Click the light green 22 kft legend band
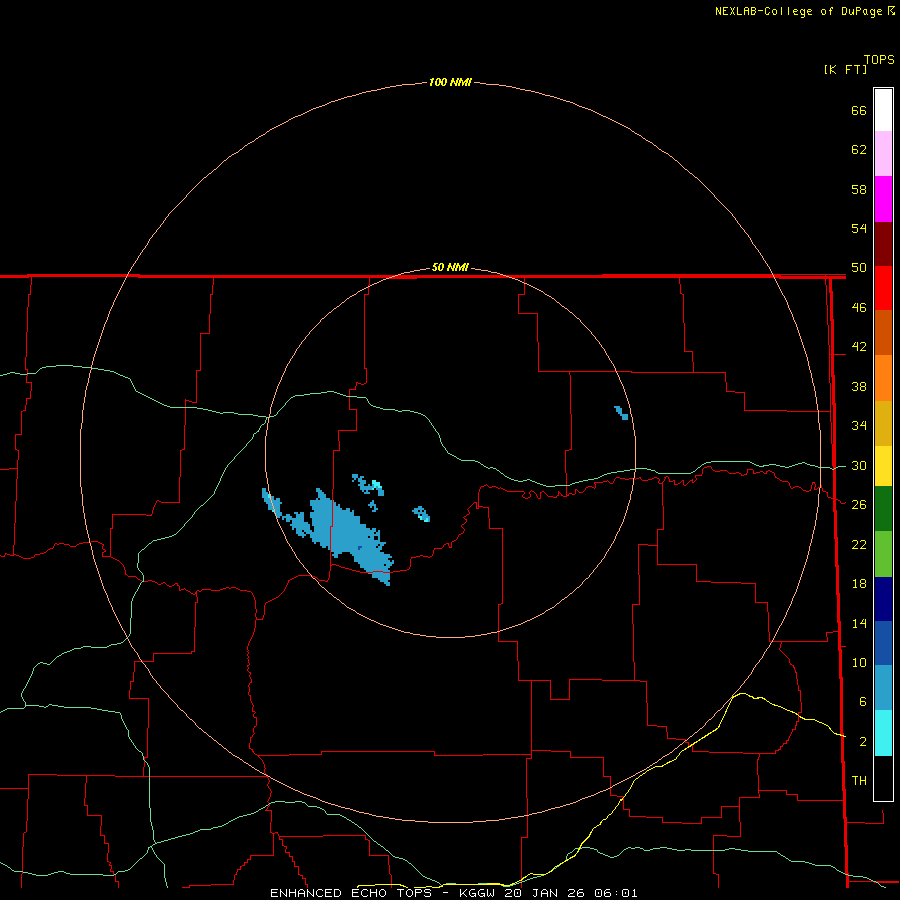The image size is (900, 900). click(883, 554)
